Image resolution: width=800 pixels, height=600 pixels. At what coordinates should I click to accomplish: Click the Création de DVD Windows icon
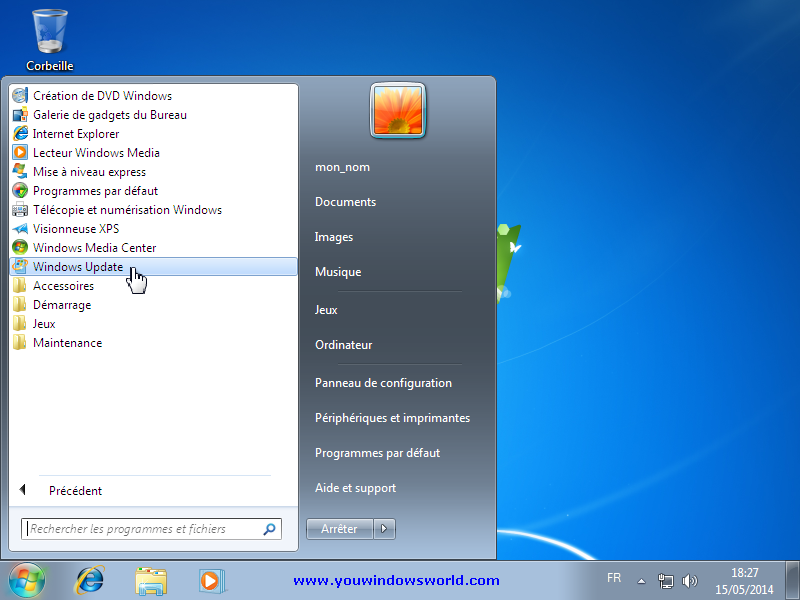click(20, 95)
